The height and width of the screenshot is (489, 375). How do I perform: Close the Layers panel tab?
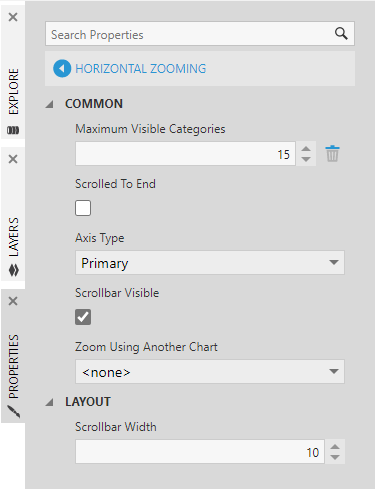[13, 159]
